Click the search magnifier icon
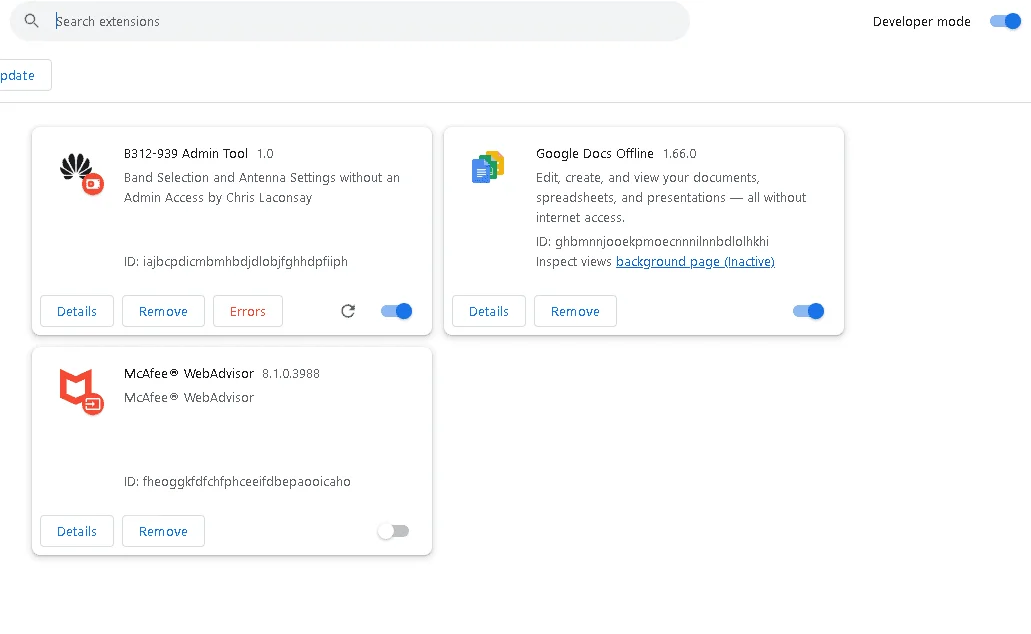The width and height of the screenshot is (1031, 634). tap(31, 21)
